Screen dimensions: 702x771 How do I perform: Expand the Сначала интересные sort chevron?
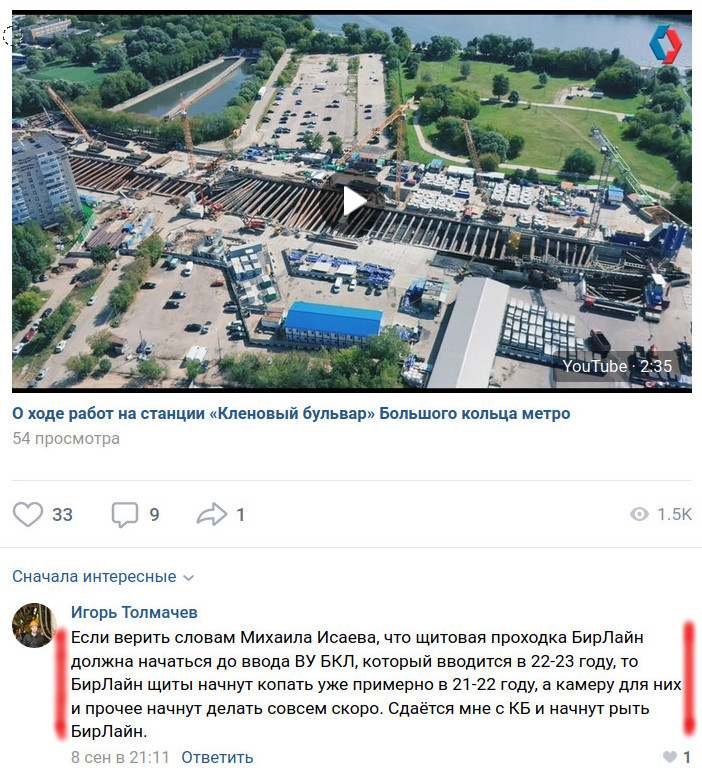coord(189,578)
